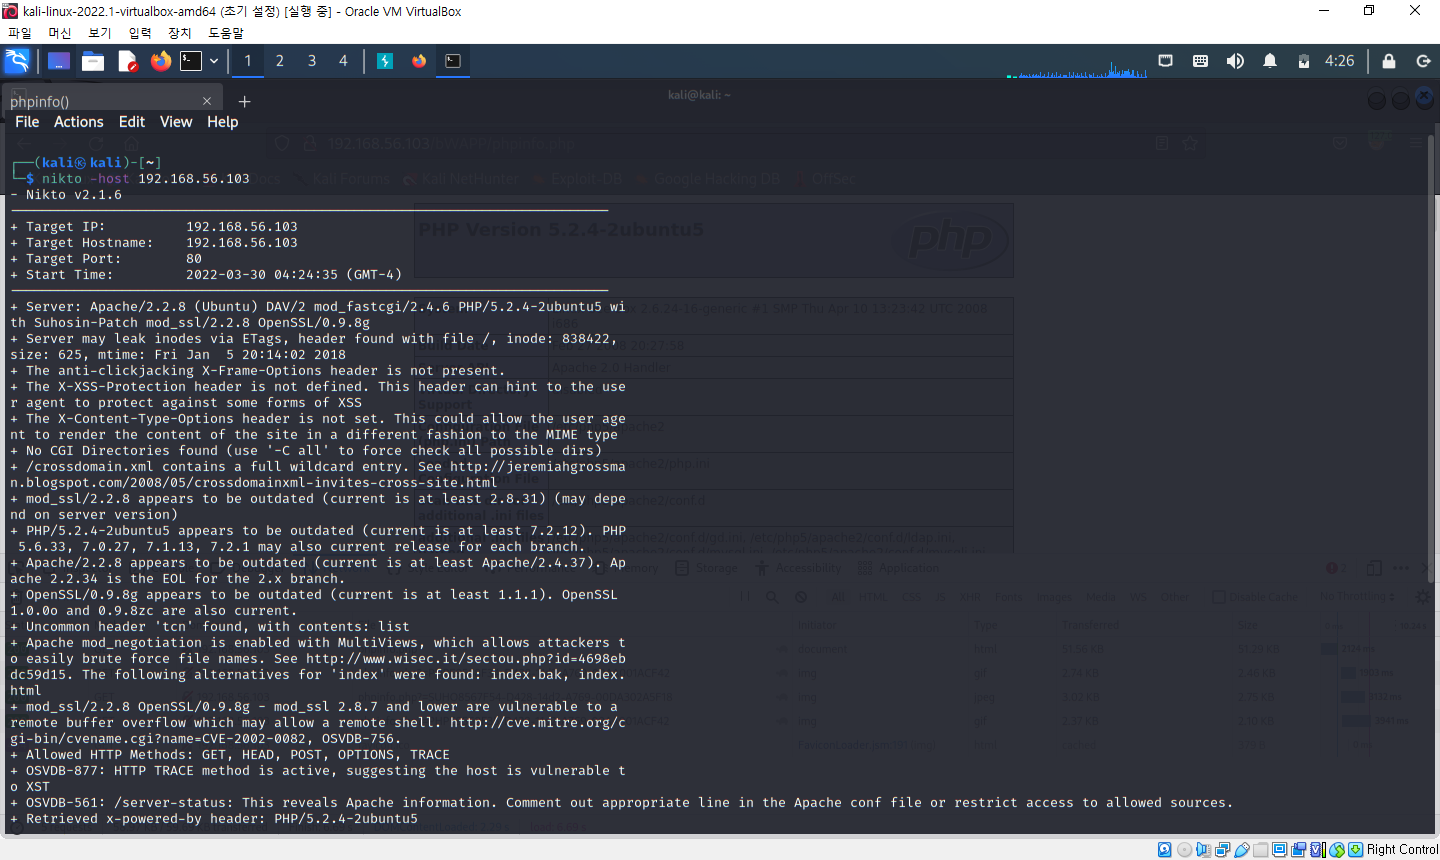Switch to workspace 3

click(312, 61)
